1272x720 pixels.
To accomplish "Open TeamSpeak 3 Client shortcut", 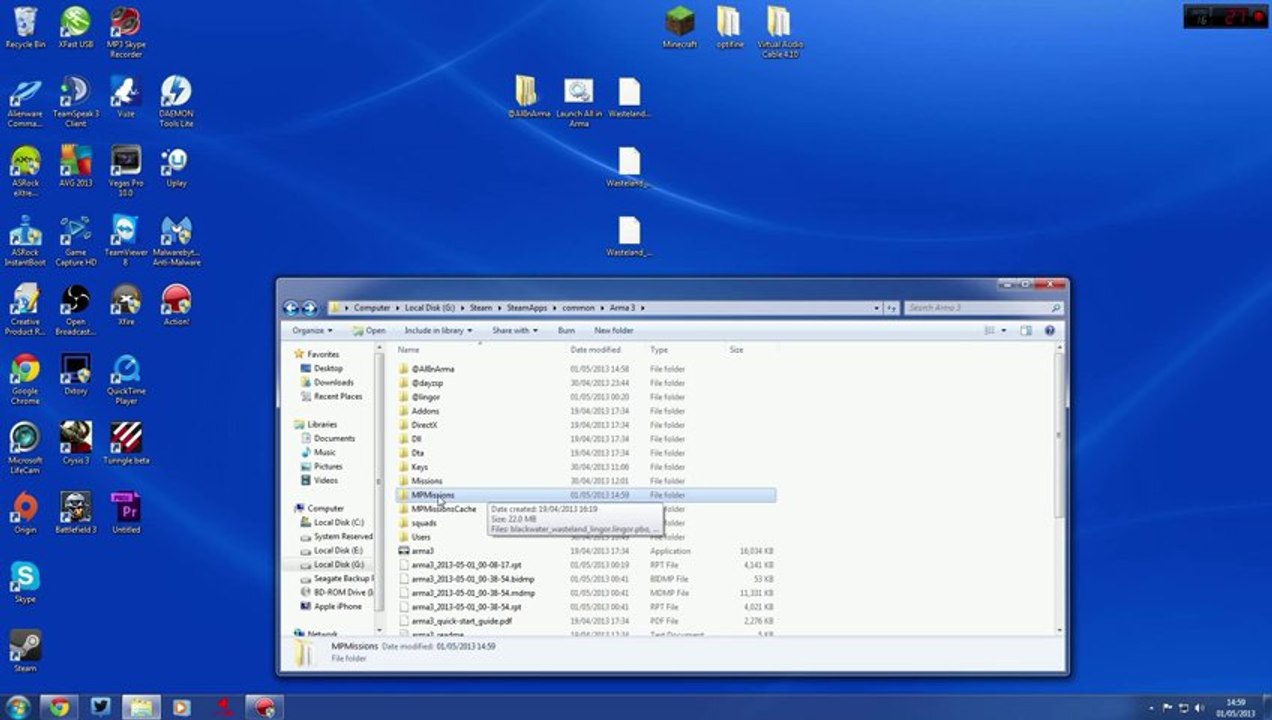I will coord(75,102).
